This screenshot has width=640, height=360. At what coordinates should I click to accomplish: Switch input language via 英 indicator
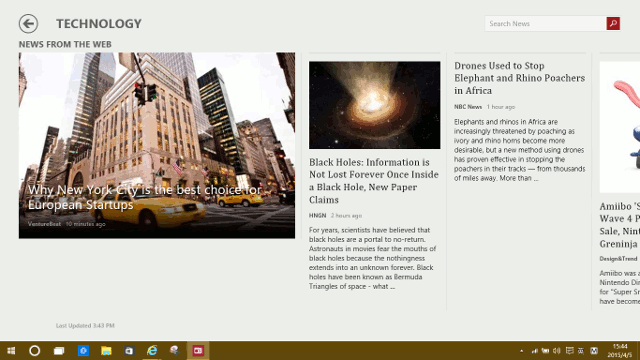pyautogui.click(x=581, y=351)
